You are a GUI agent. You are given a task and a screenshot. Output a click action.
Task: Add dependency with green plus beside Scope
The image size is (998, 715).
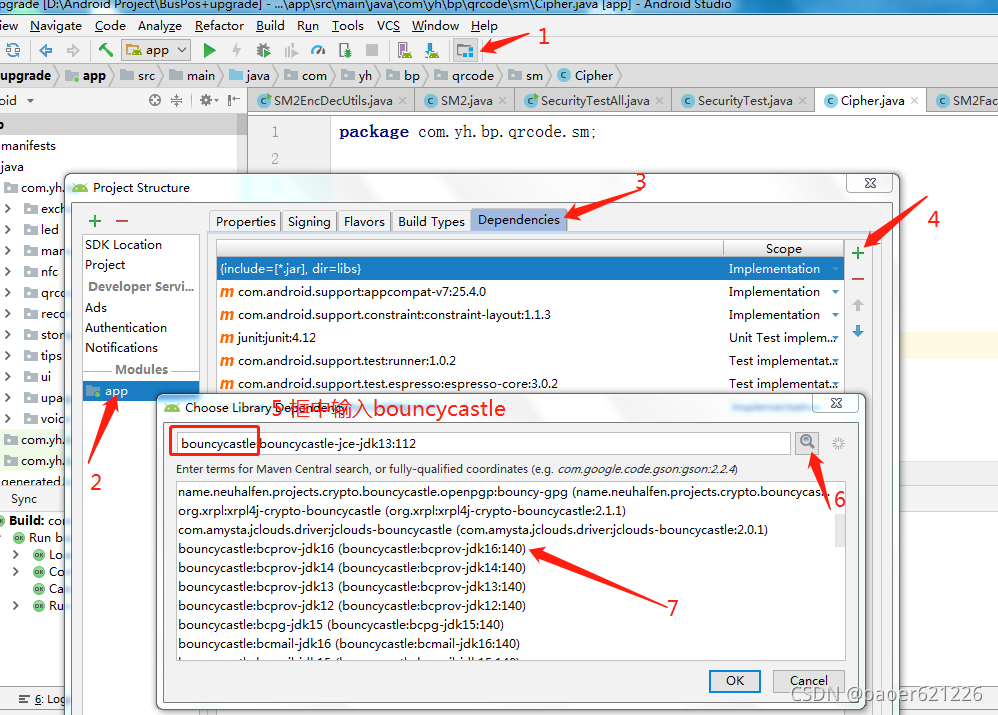pyautogui.click(x=858, y=253)
